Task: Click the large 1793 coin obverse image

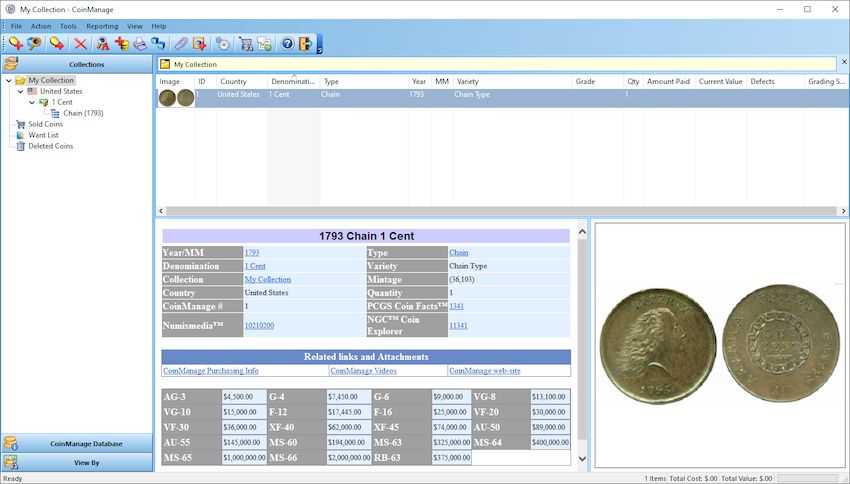Action: (658, 346)
